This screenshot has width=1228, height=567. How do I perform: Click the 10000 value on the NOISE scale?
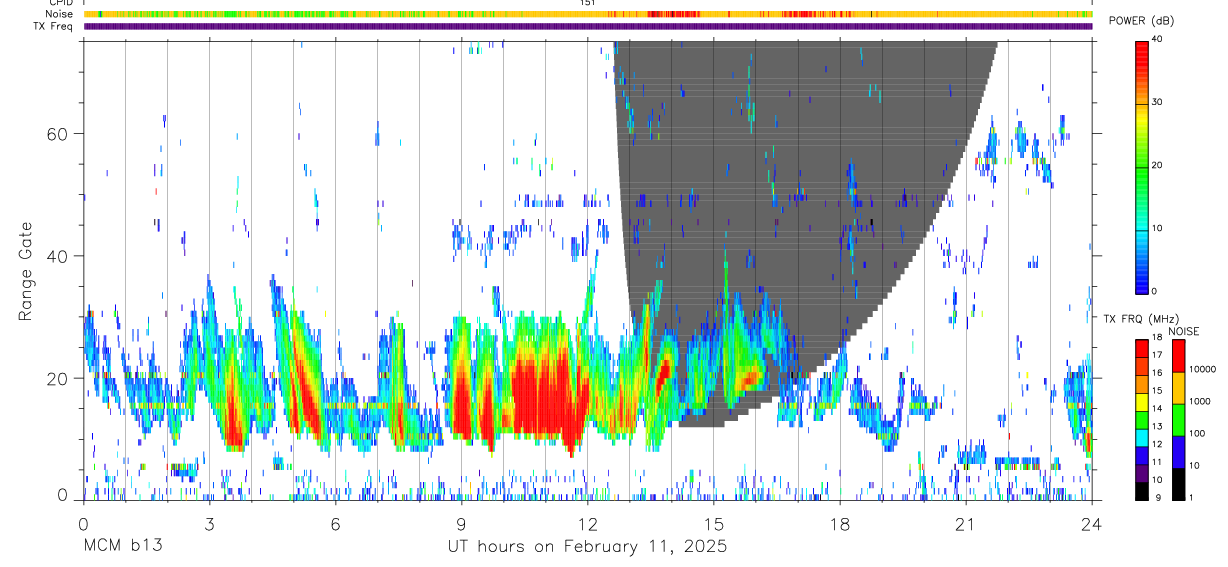1203,369
